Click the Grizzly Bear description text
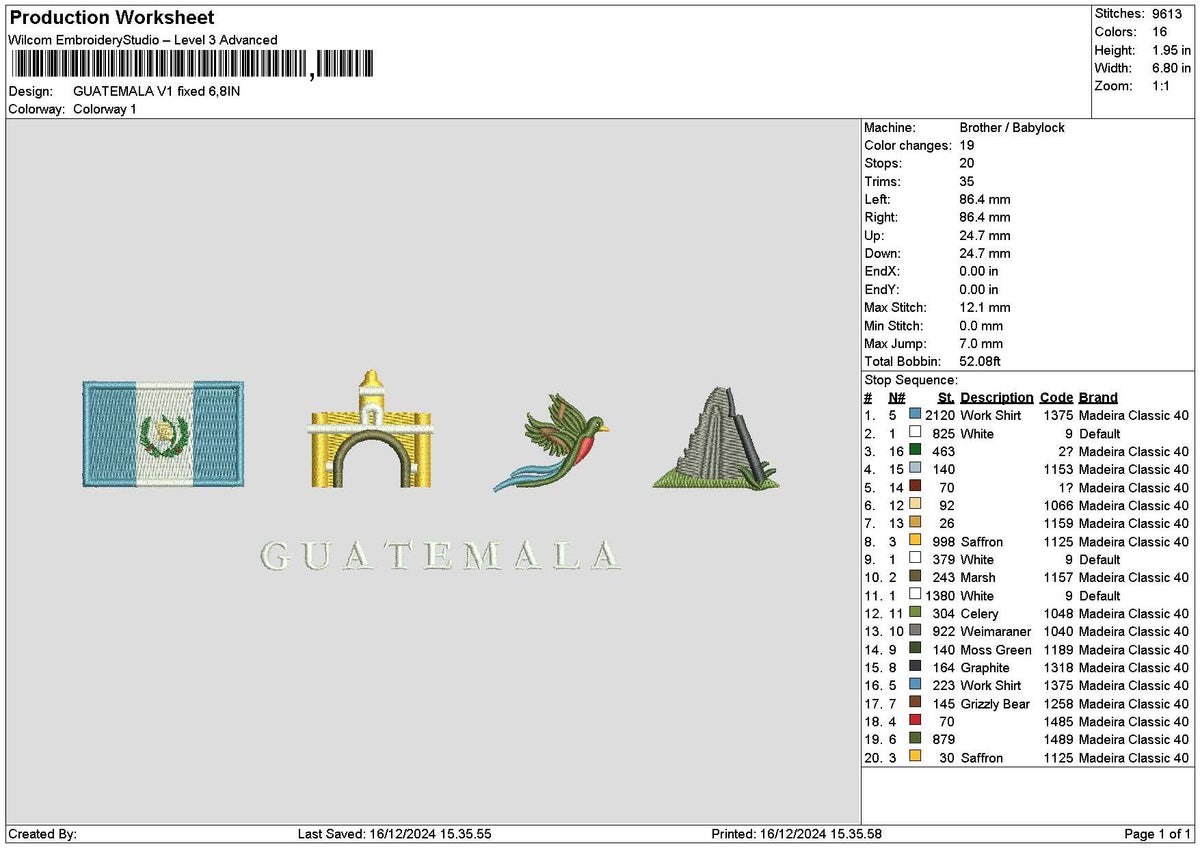The image size is (1200, 848). point(995,703)
